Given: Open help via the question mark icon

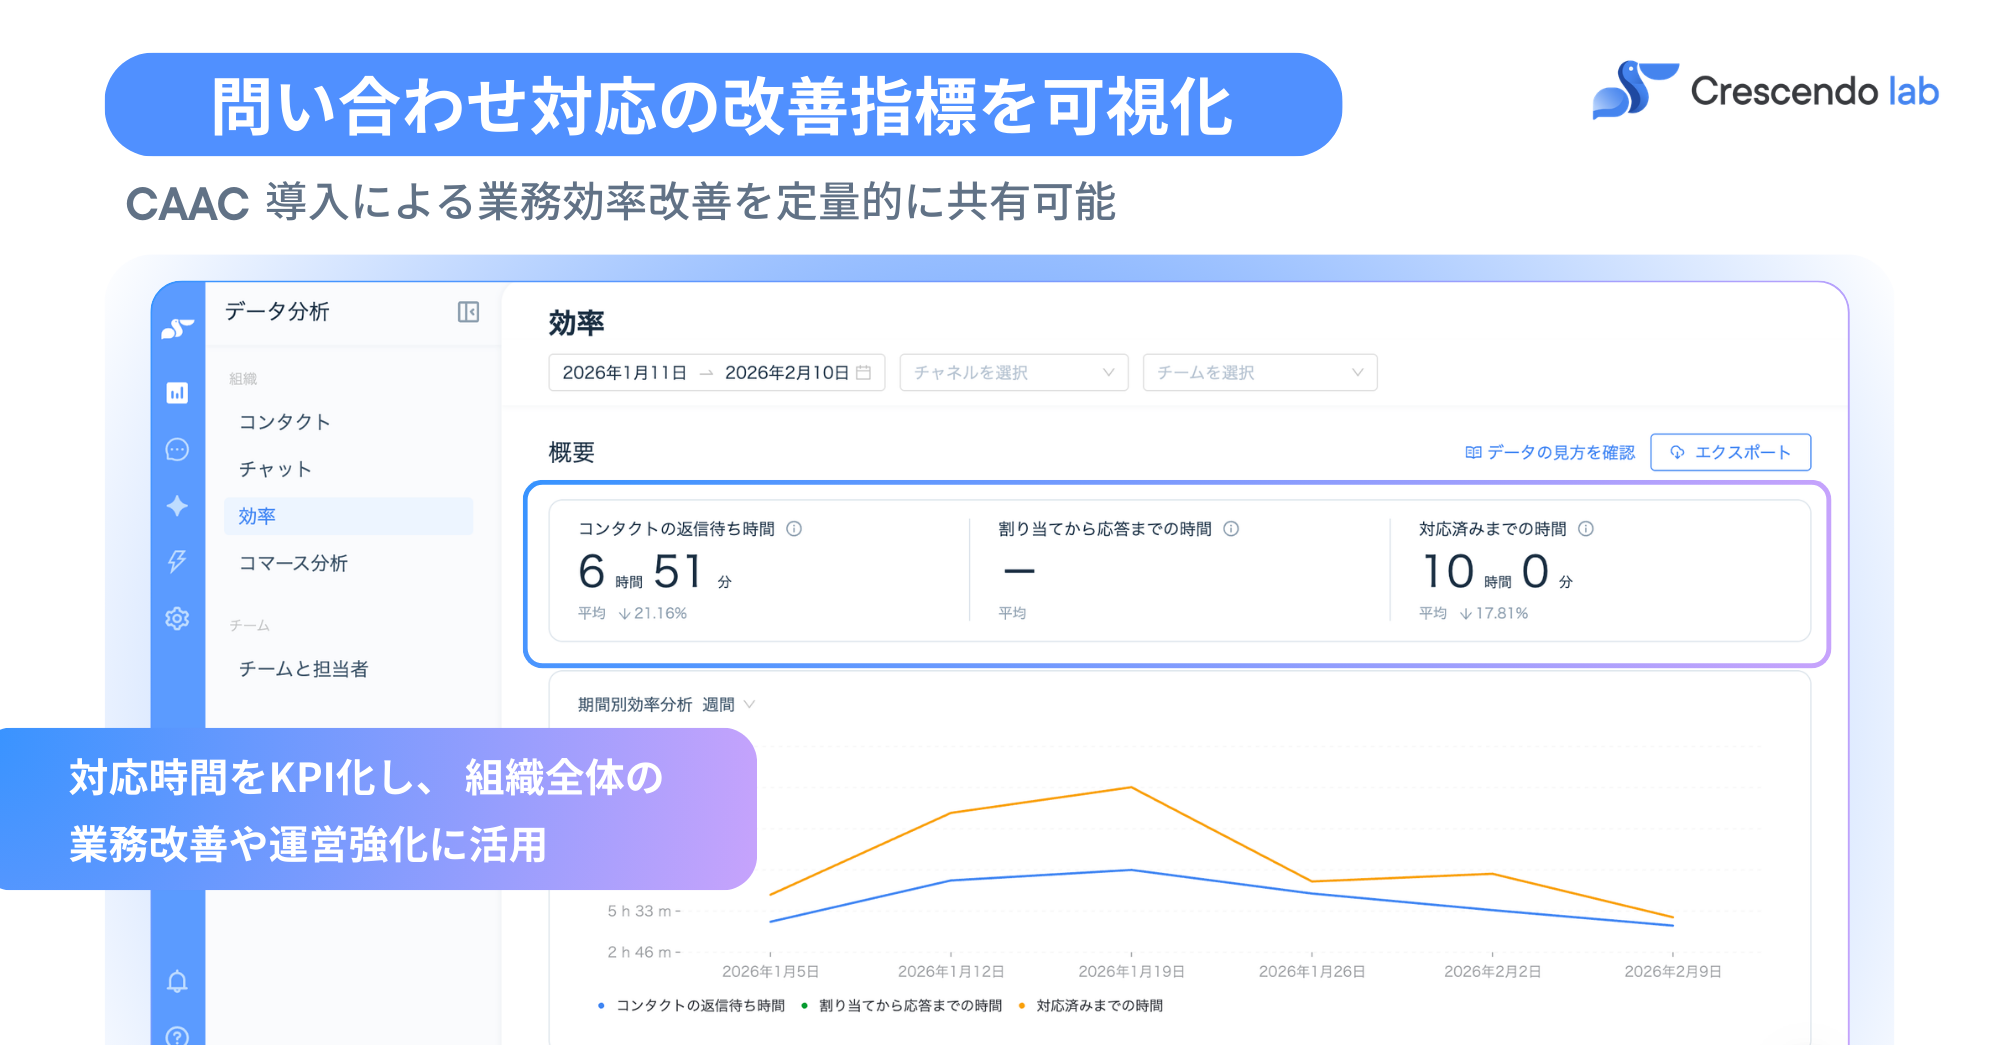Looking at the screenshot, I should [177, 1036].
